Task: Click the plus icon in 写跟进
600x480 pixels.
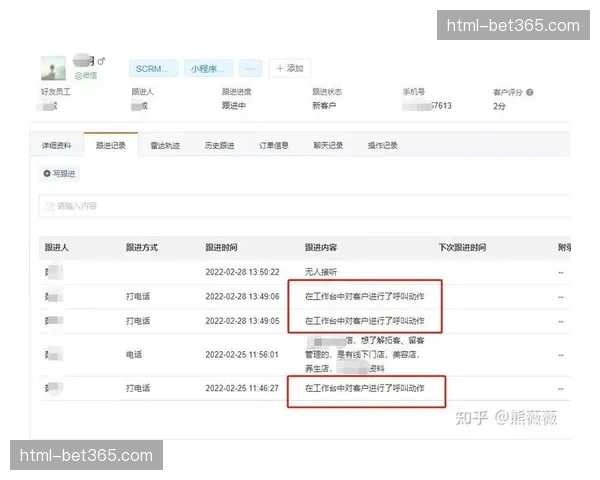Action: coord(47,173)
